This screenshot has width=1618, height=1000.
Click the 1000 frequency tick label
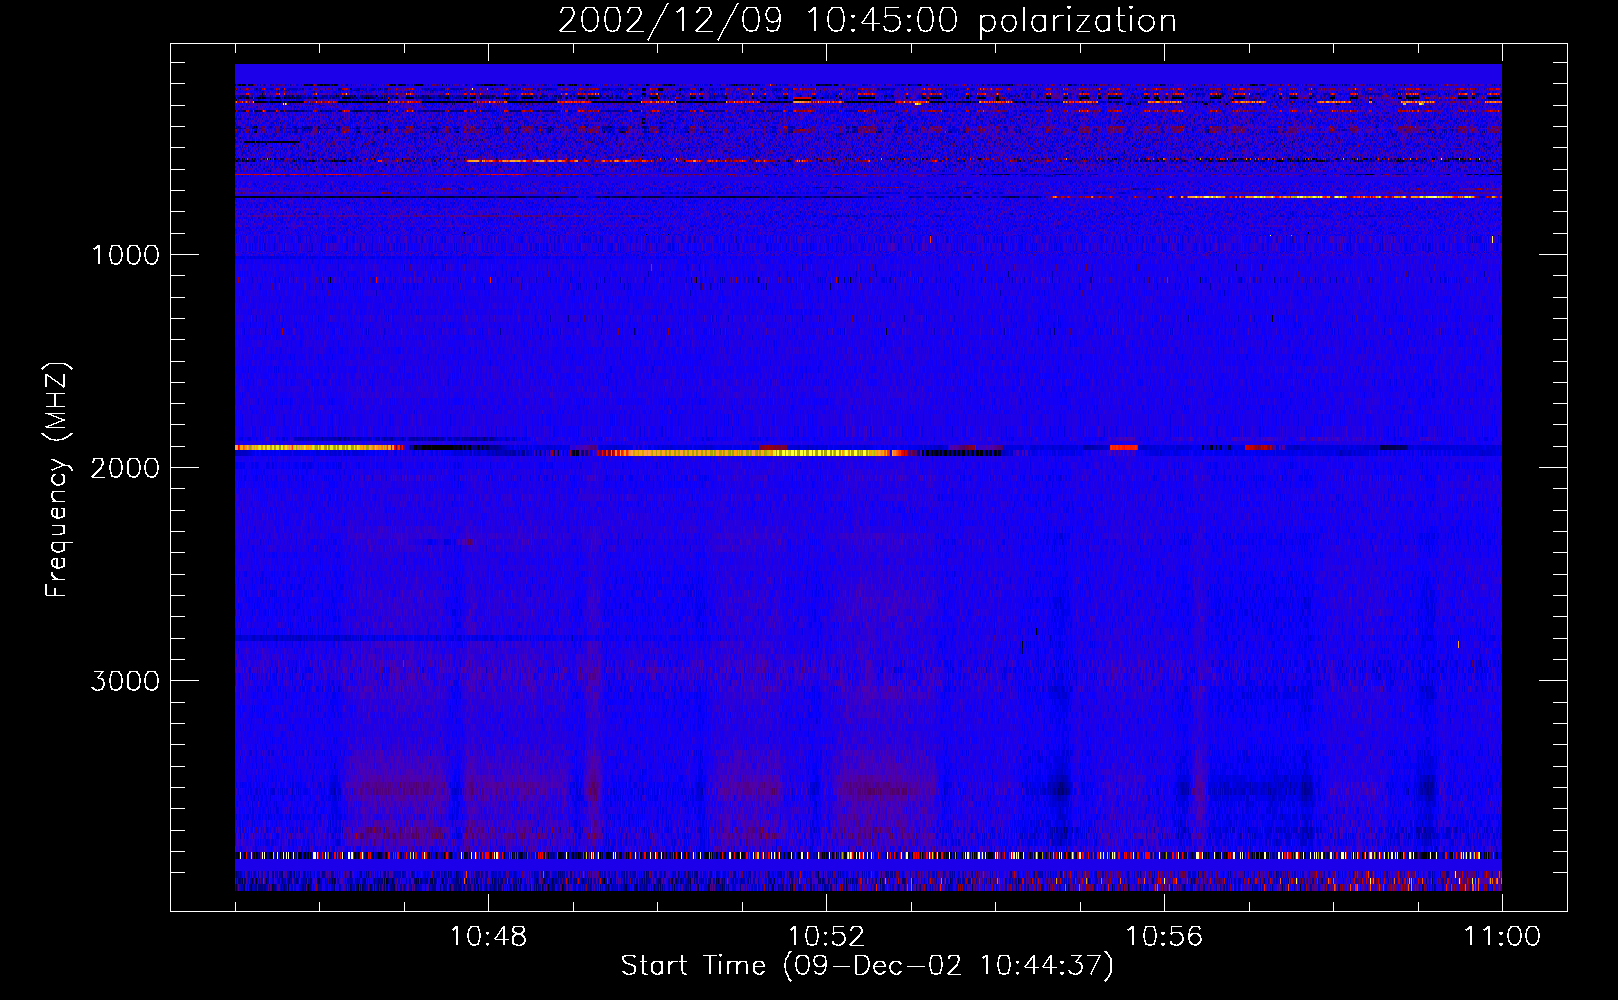pyautogui.click(x=125, y=255)
